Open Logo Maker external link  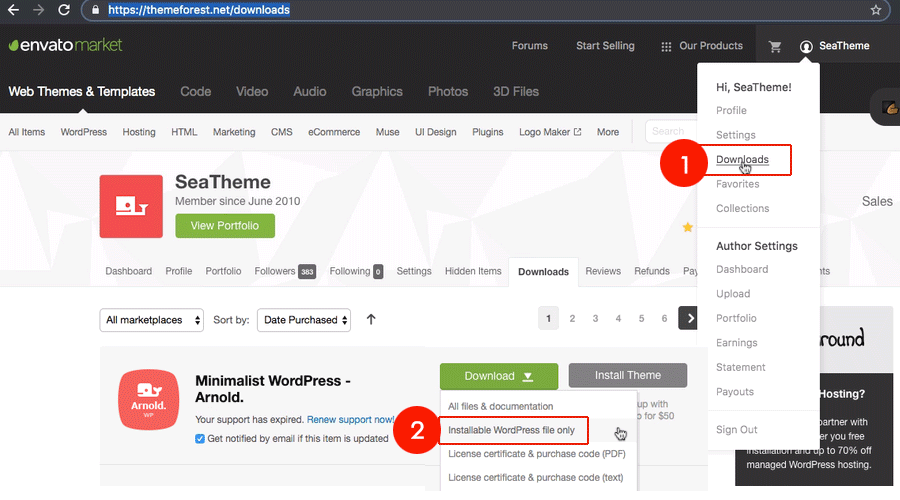(550, 132)
